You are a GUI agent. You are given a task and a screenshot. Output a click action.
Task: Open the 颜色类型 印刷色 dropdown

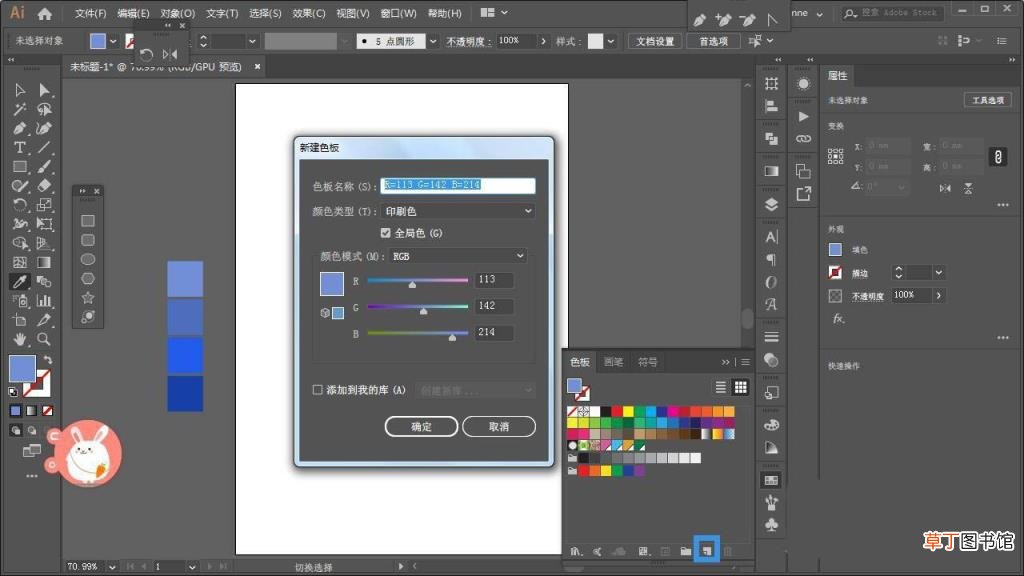click(x=458, y=211)
